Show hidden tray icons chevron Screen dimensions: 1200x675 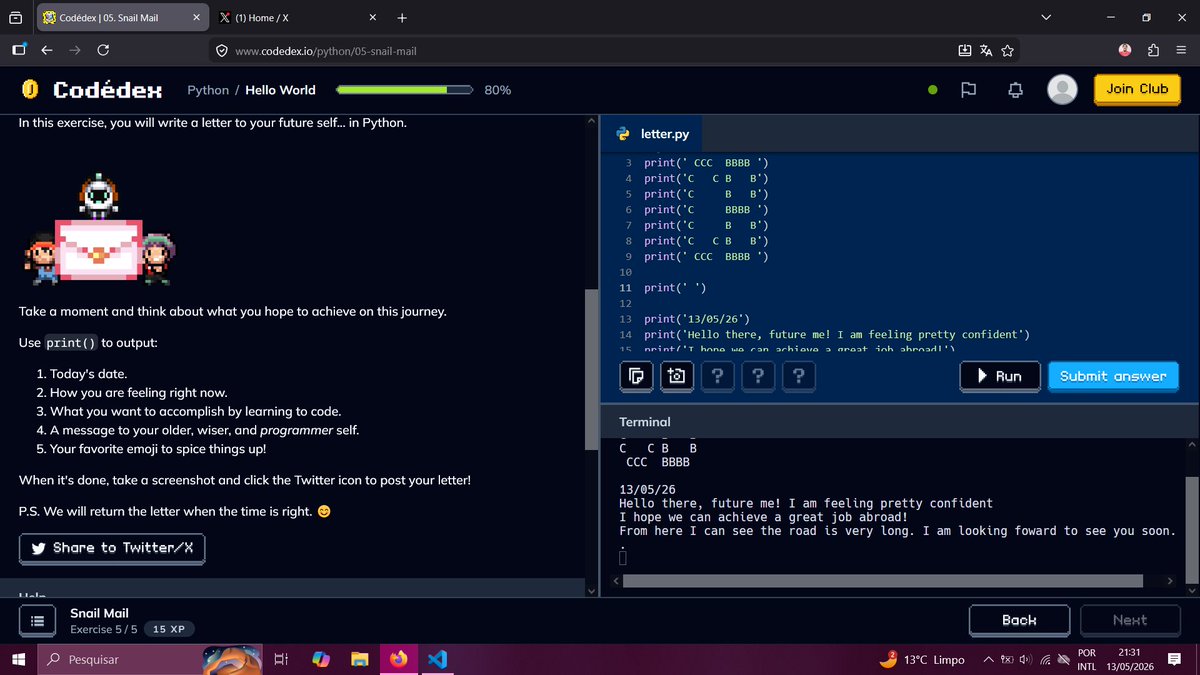[988, 660]
